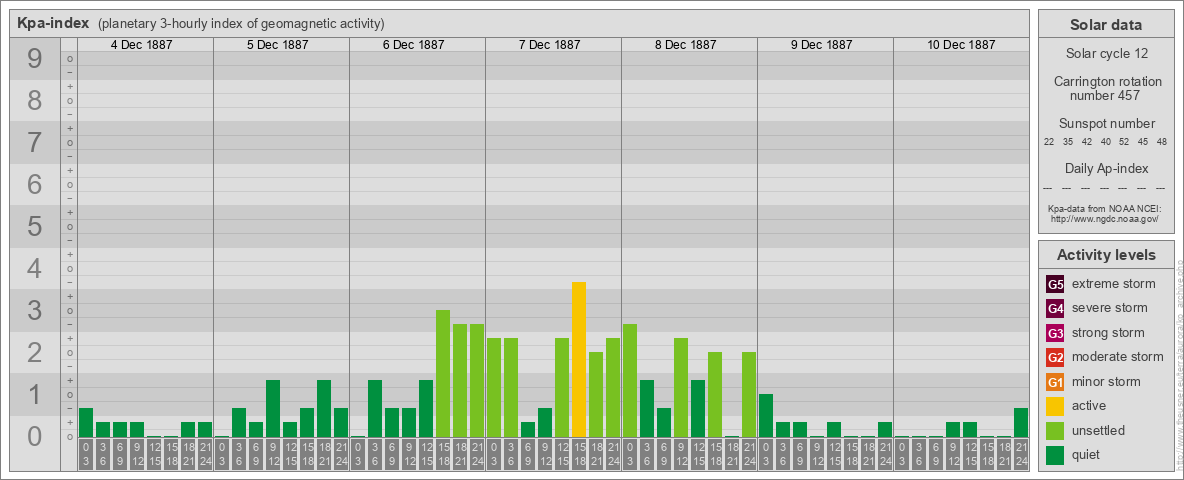Click the 21-24 time slot under 10 Dec
Screen dimensions: 1184x480
(1021, 455)
